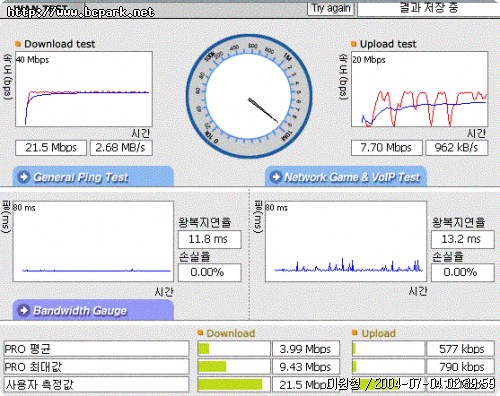Click the Upload test heading
This screenshot has width=500, height=396.
pyautogui.click(x=388, y=44)
